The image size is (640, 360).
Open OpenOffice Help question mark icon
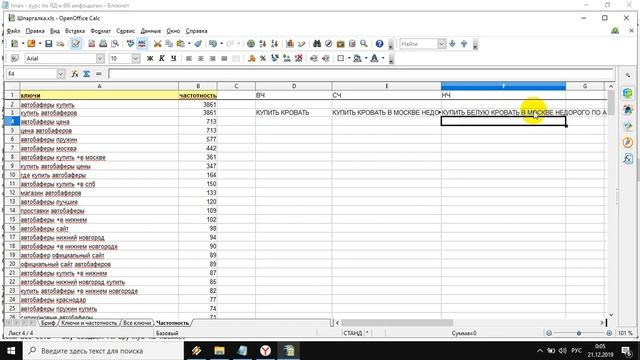pyautogui.click(x=380, y=44)
